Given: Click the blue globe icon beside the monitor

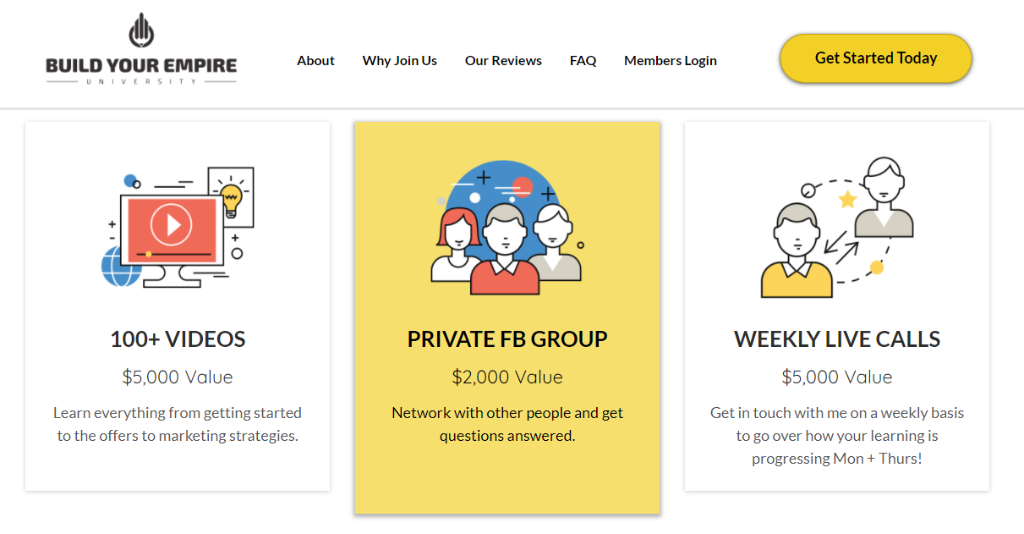Looking at the screenshot, I should [x=119, y=266].
